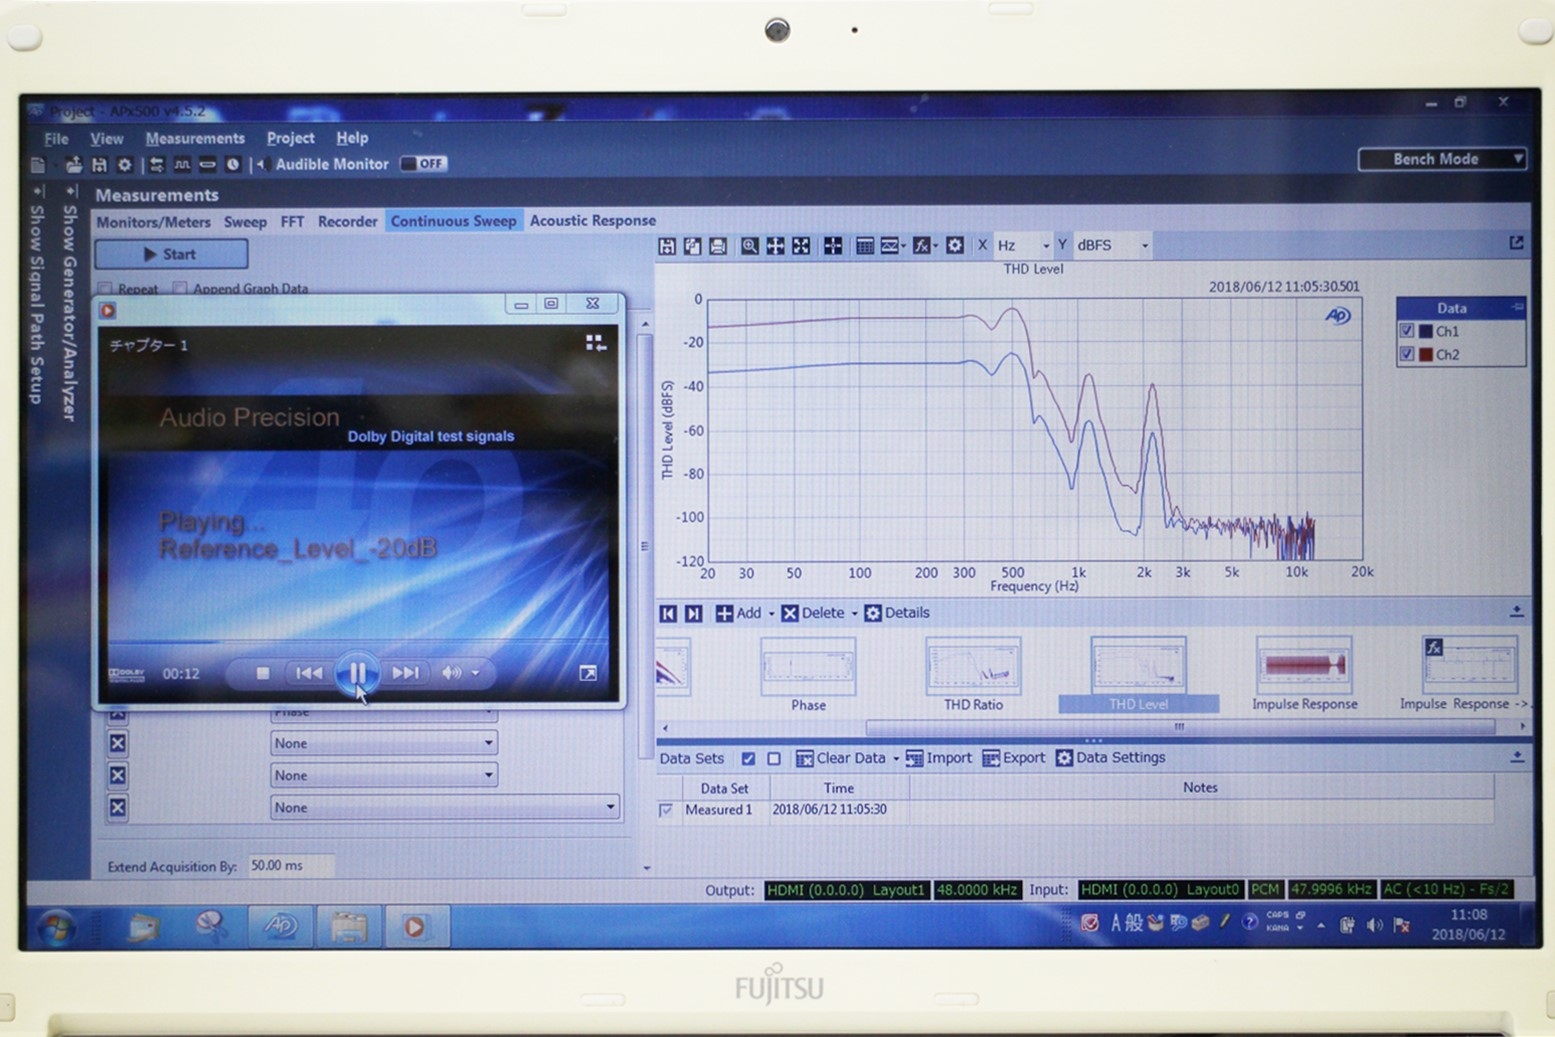Go to next result with arrow icon
Screen dimensions: 1555x1037
[x=693, y=614]
